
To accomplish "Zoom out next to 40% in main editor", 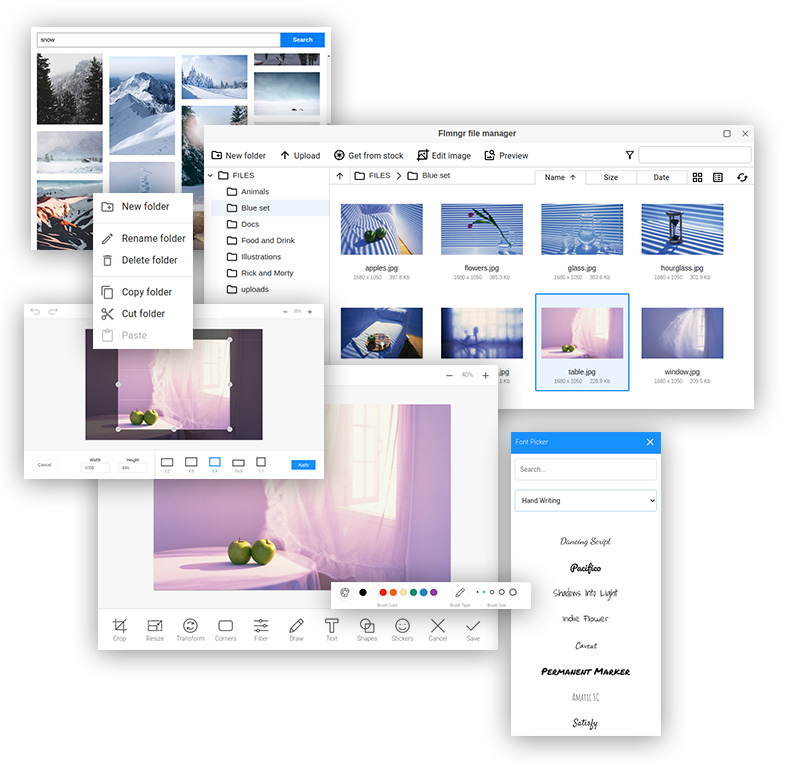I will coord(449,375).
